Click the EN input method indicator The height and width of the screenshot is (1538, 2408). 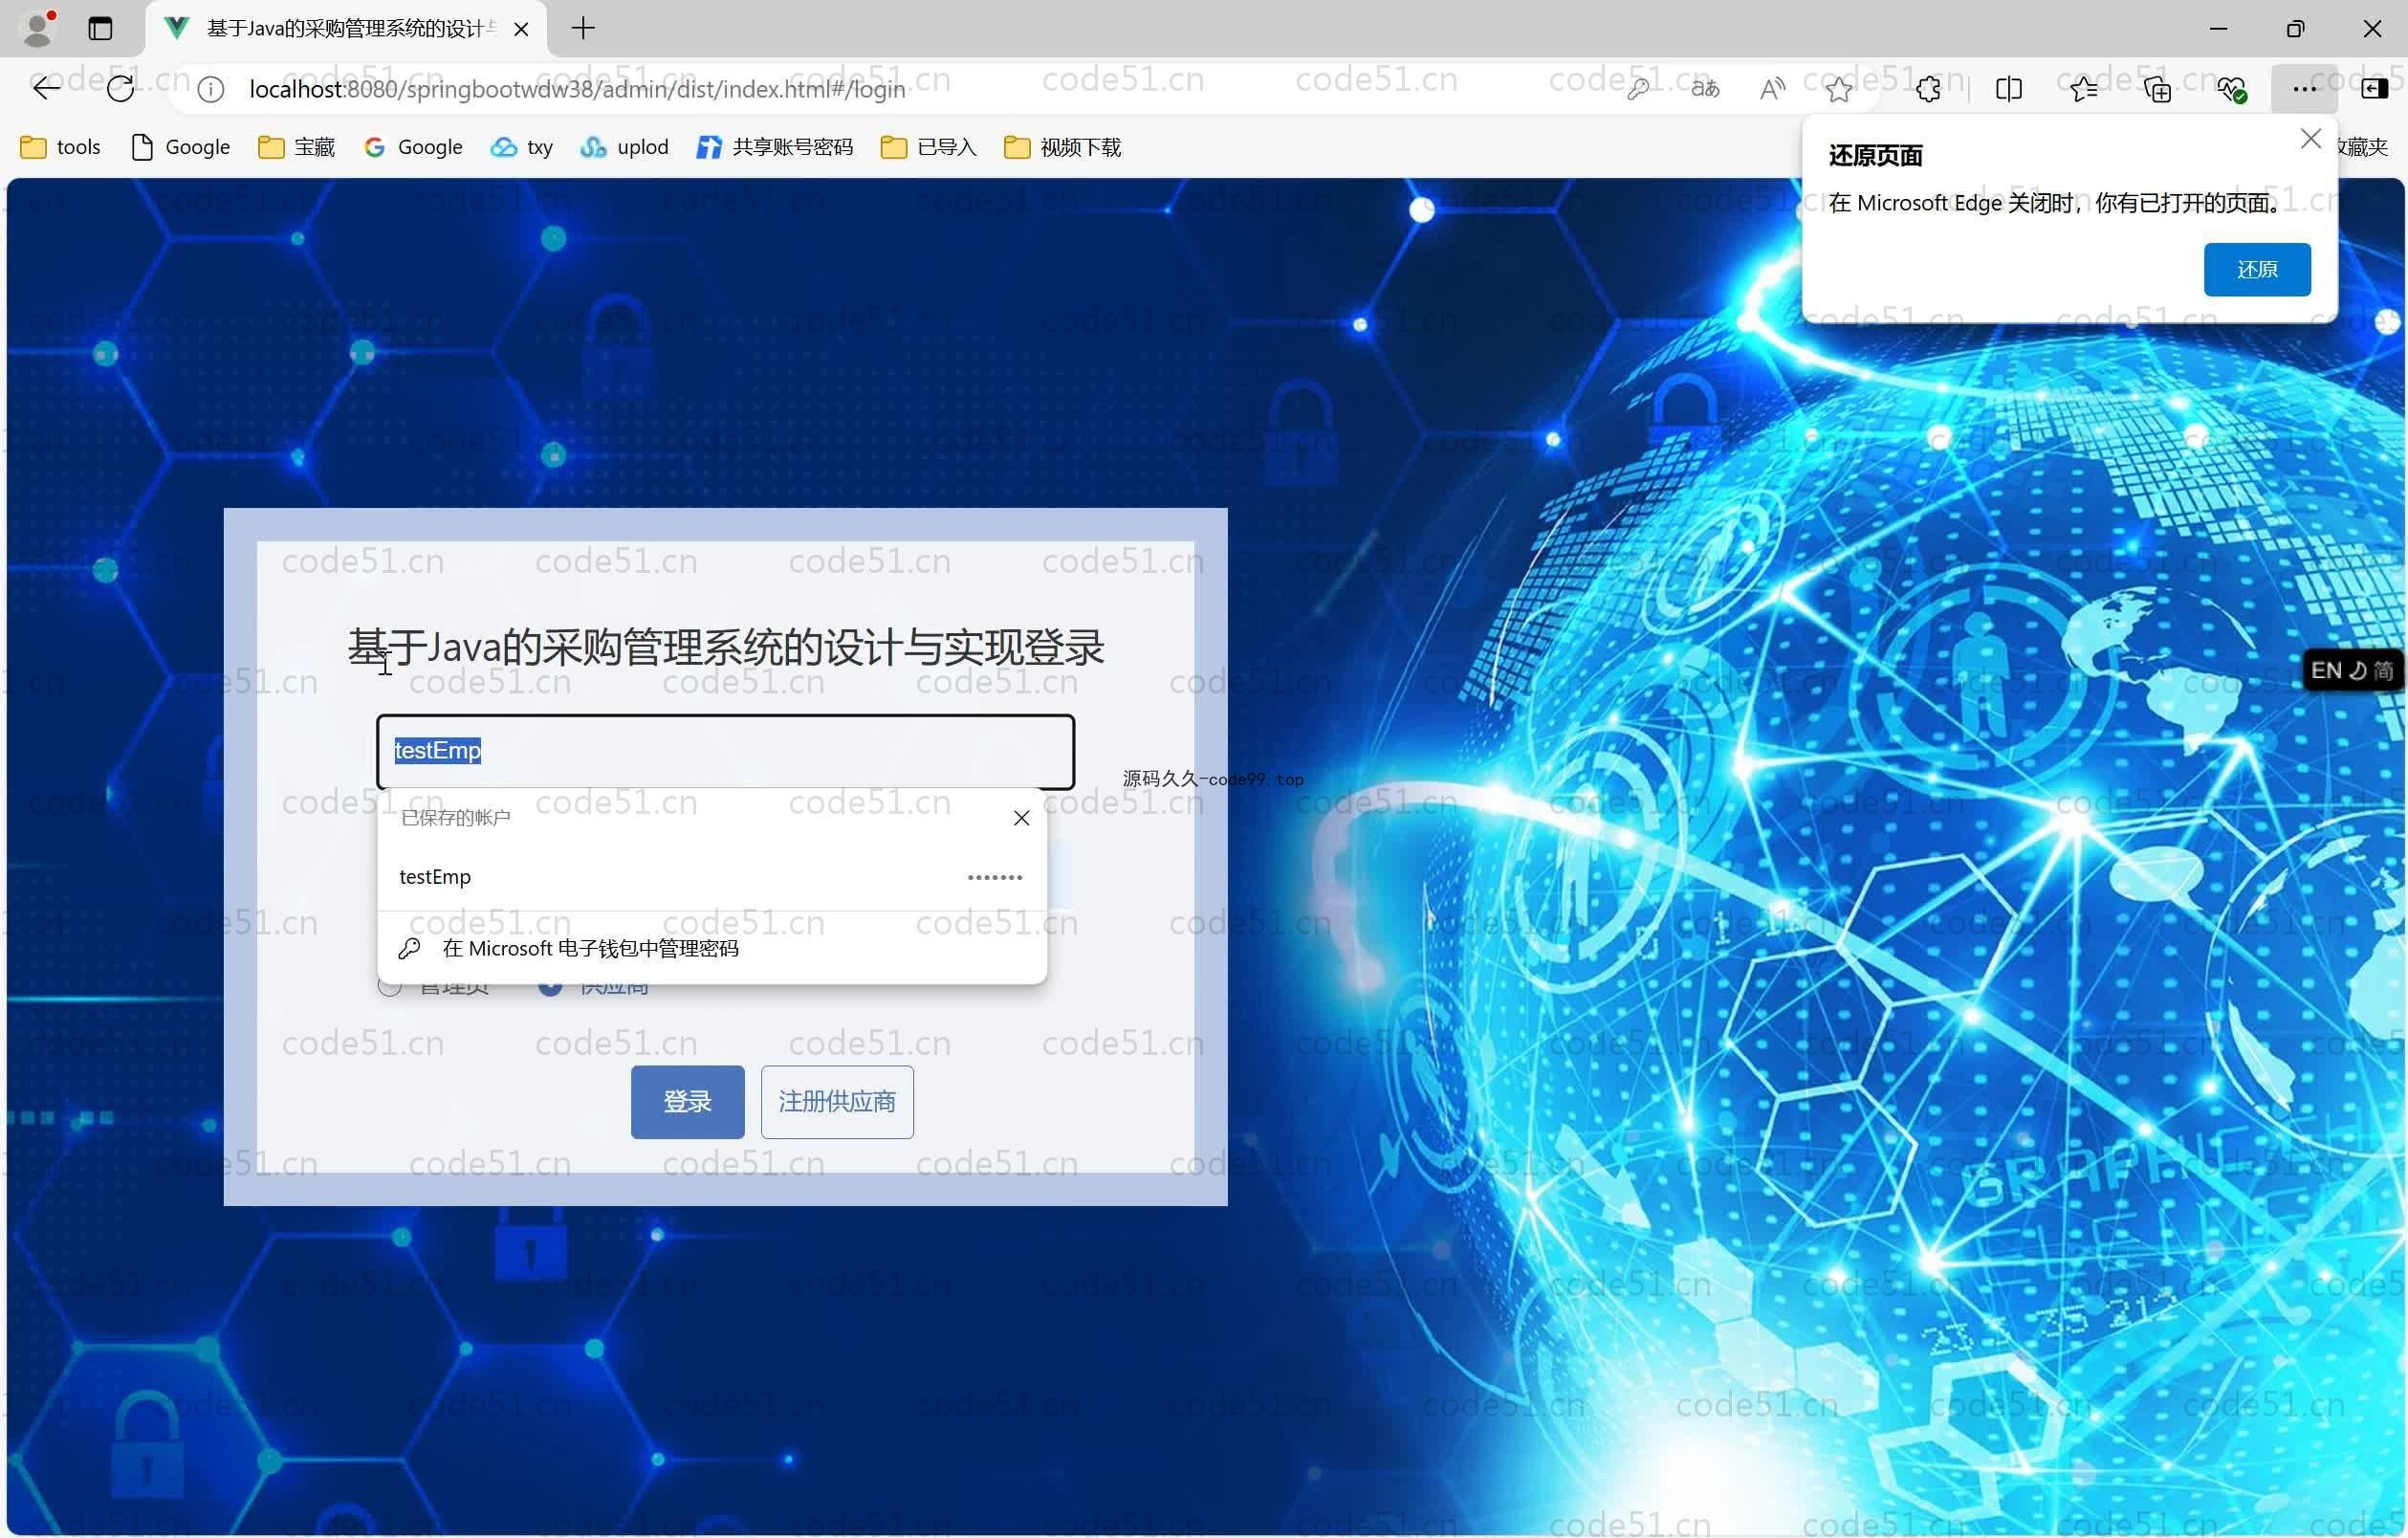click(x=2326, y=670)
